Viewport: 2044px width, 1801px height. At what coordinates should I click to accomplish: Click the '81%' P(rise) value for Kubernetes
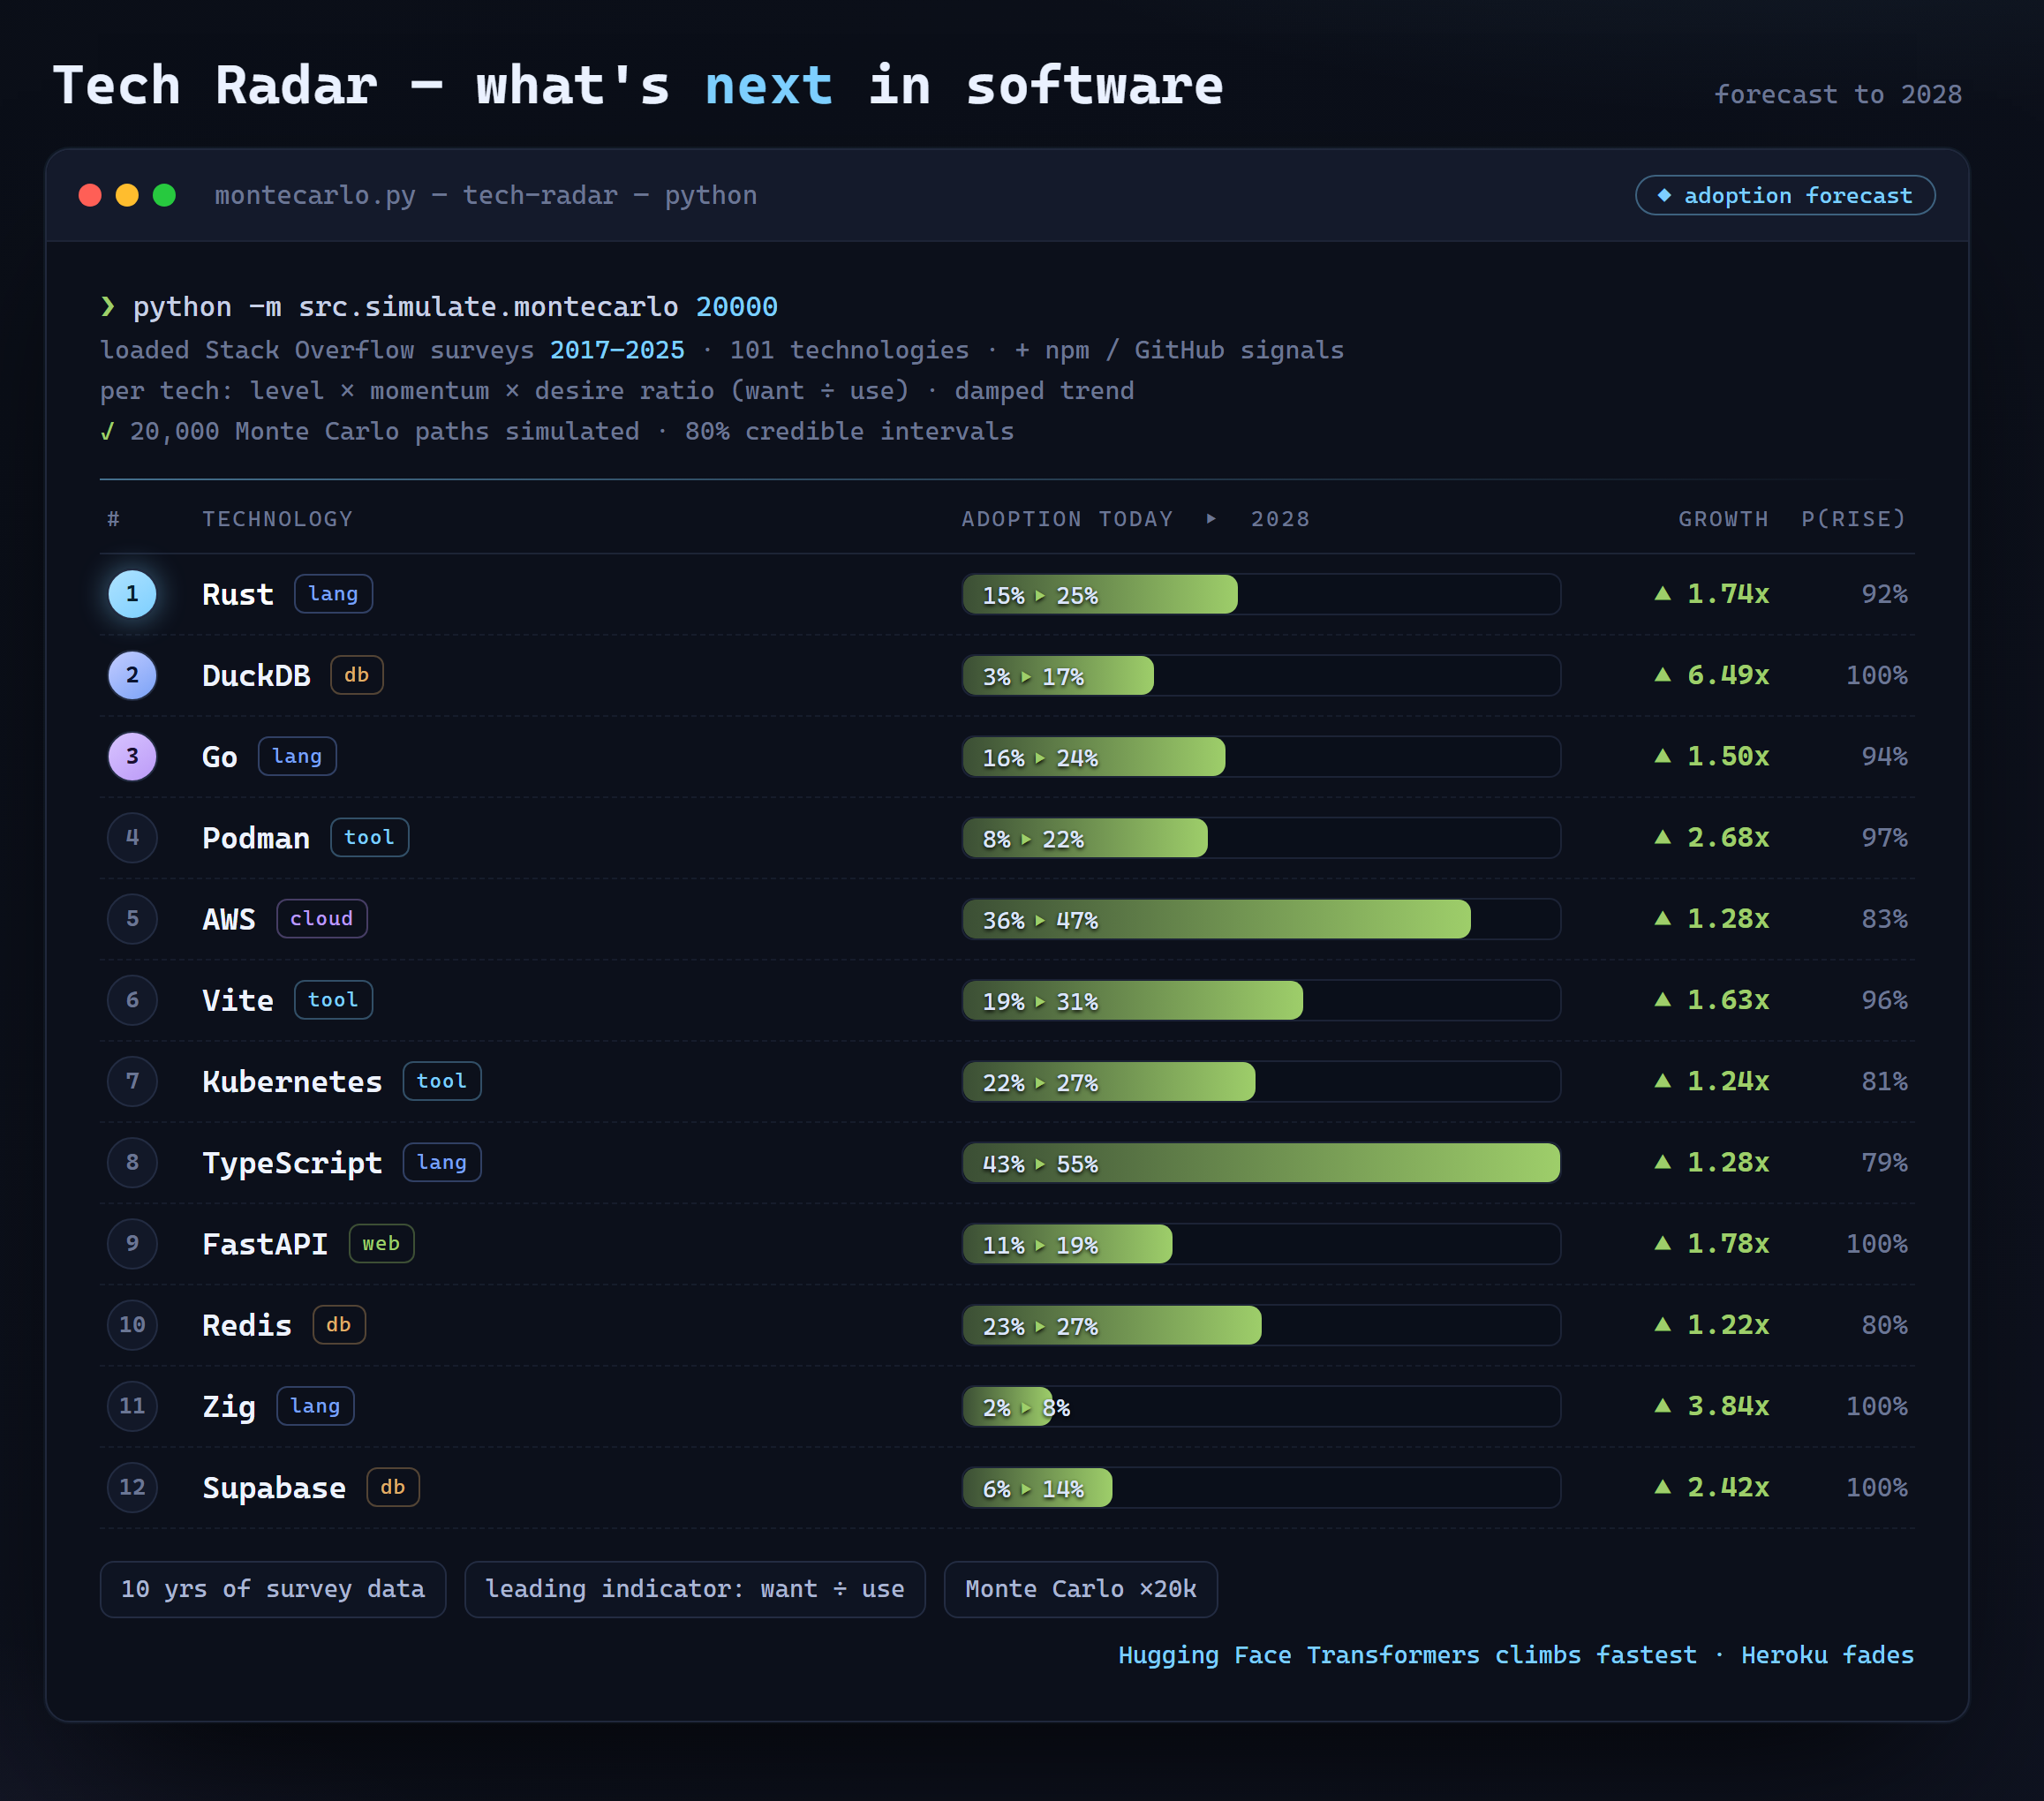(1884, 1081)
